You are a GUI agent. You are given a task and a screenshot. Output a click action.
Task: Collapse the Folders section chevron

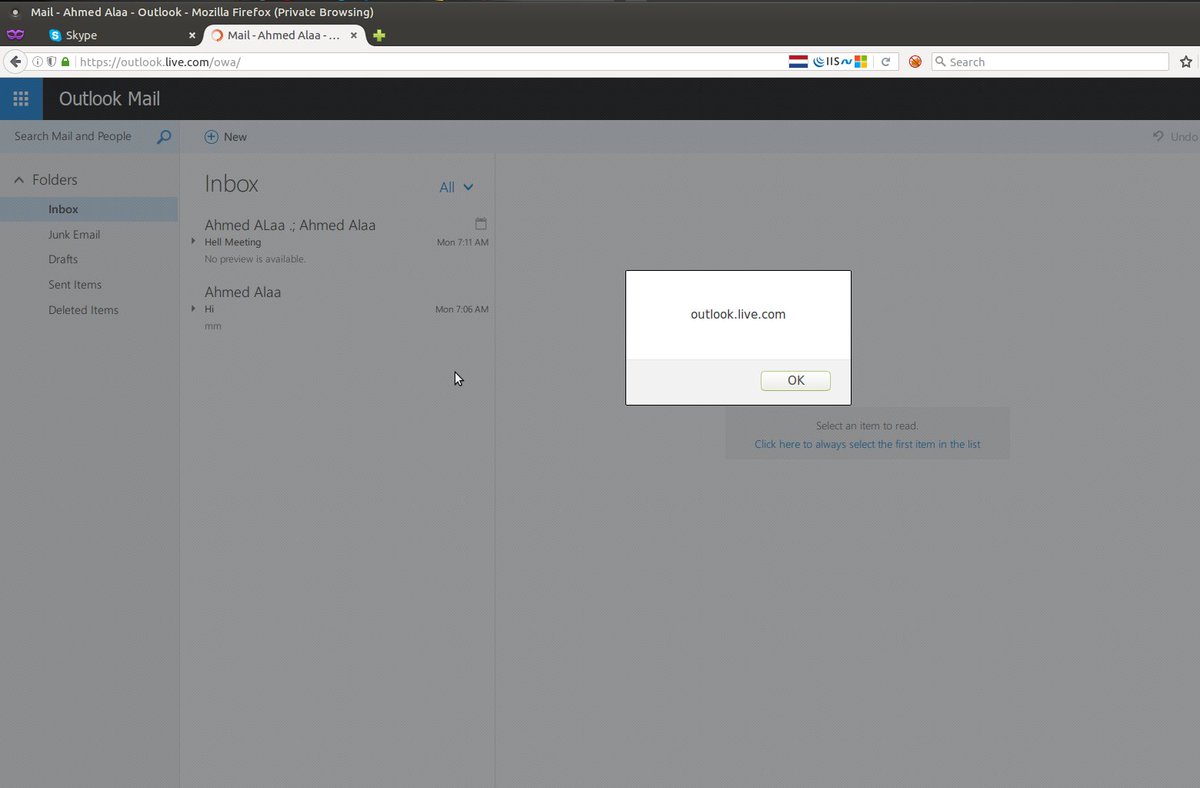19,180
